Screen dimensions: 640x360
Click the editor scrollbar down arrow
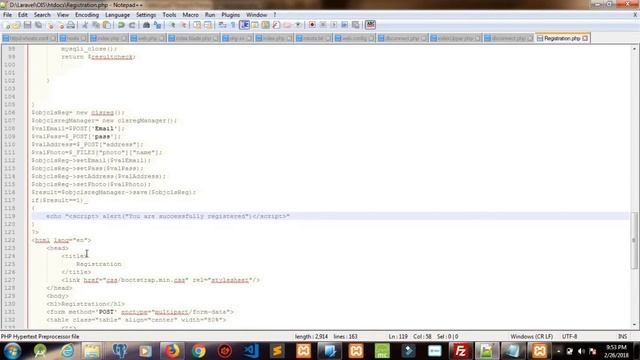[x=634, y=324]
